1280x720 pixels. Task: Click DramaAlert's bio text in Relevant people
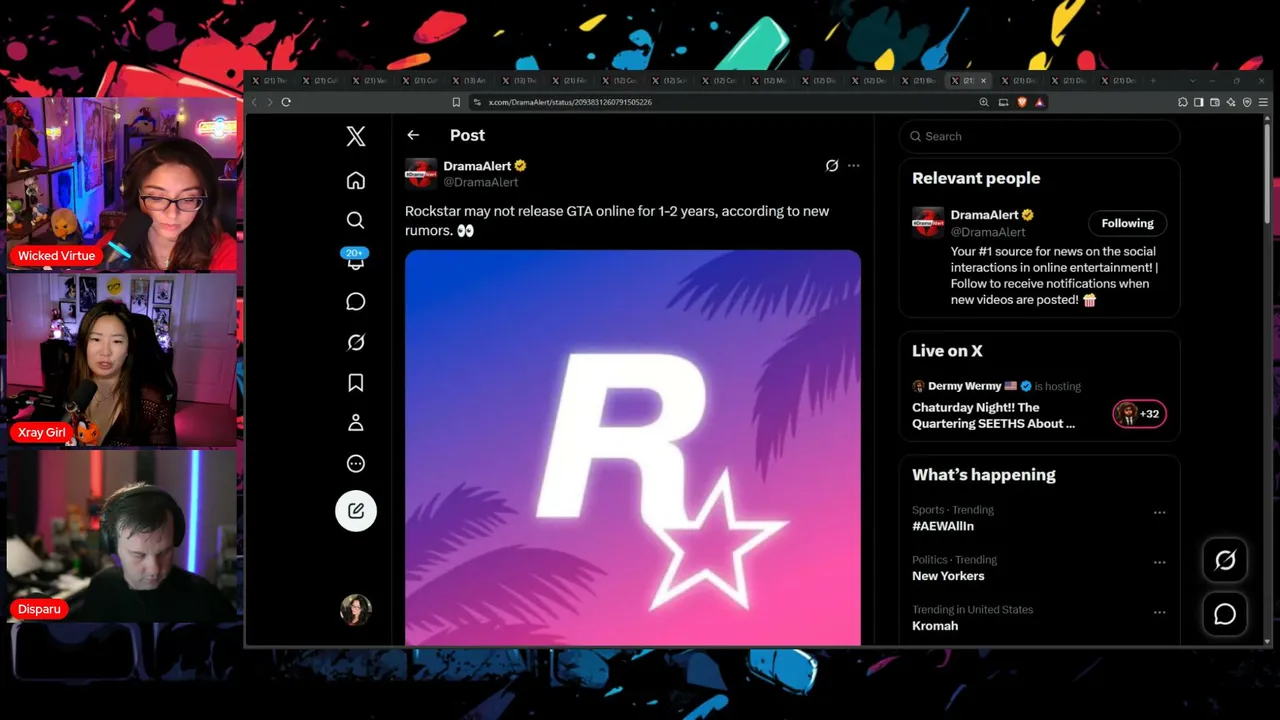pos(1054,276)
